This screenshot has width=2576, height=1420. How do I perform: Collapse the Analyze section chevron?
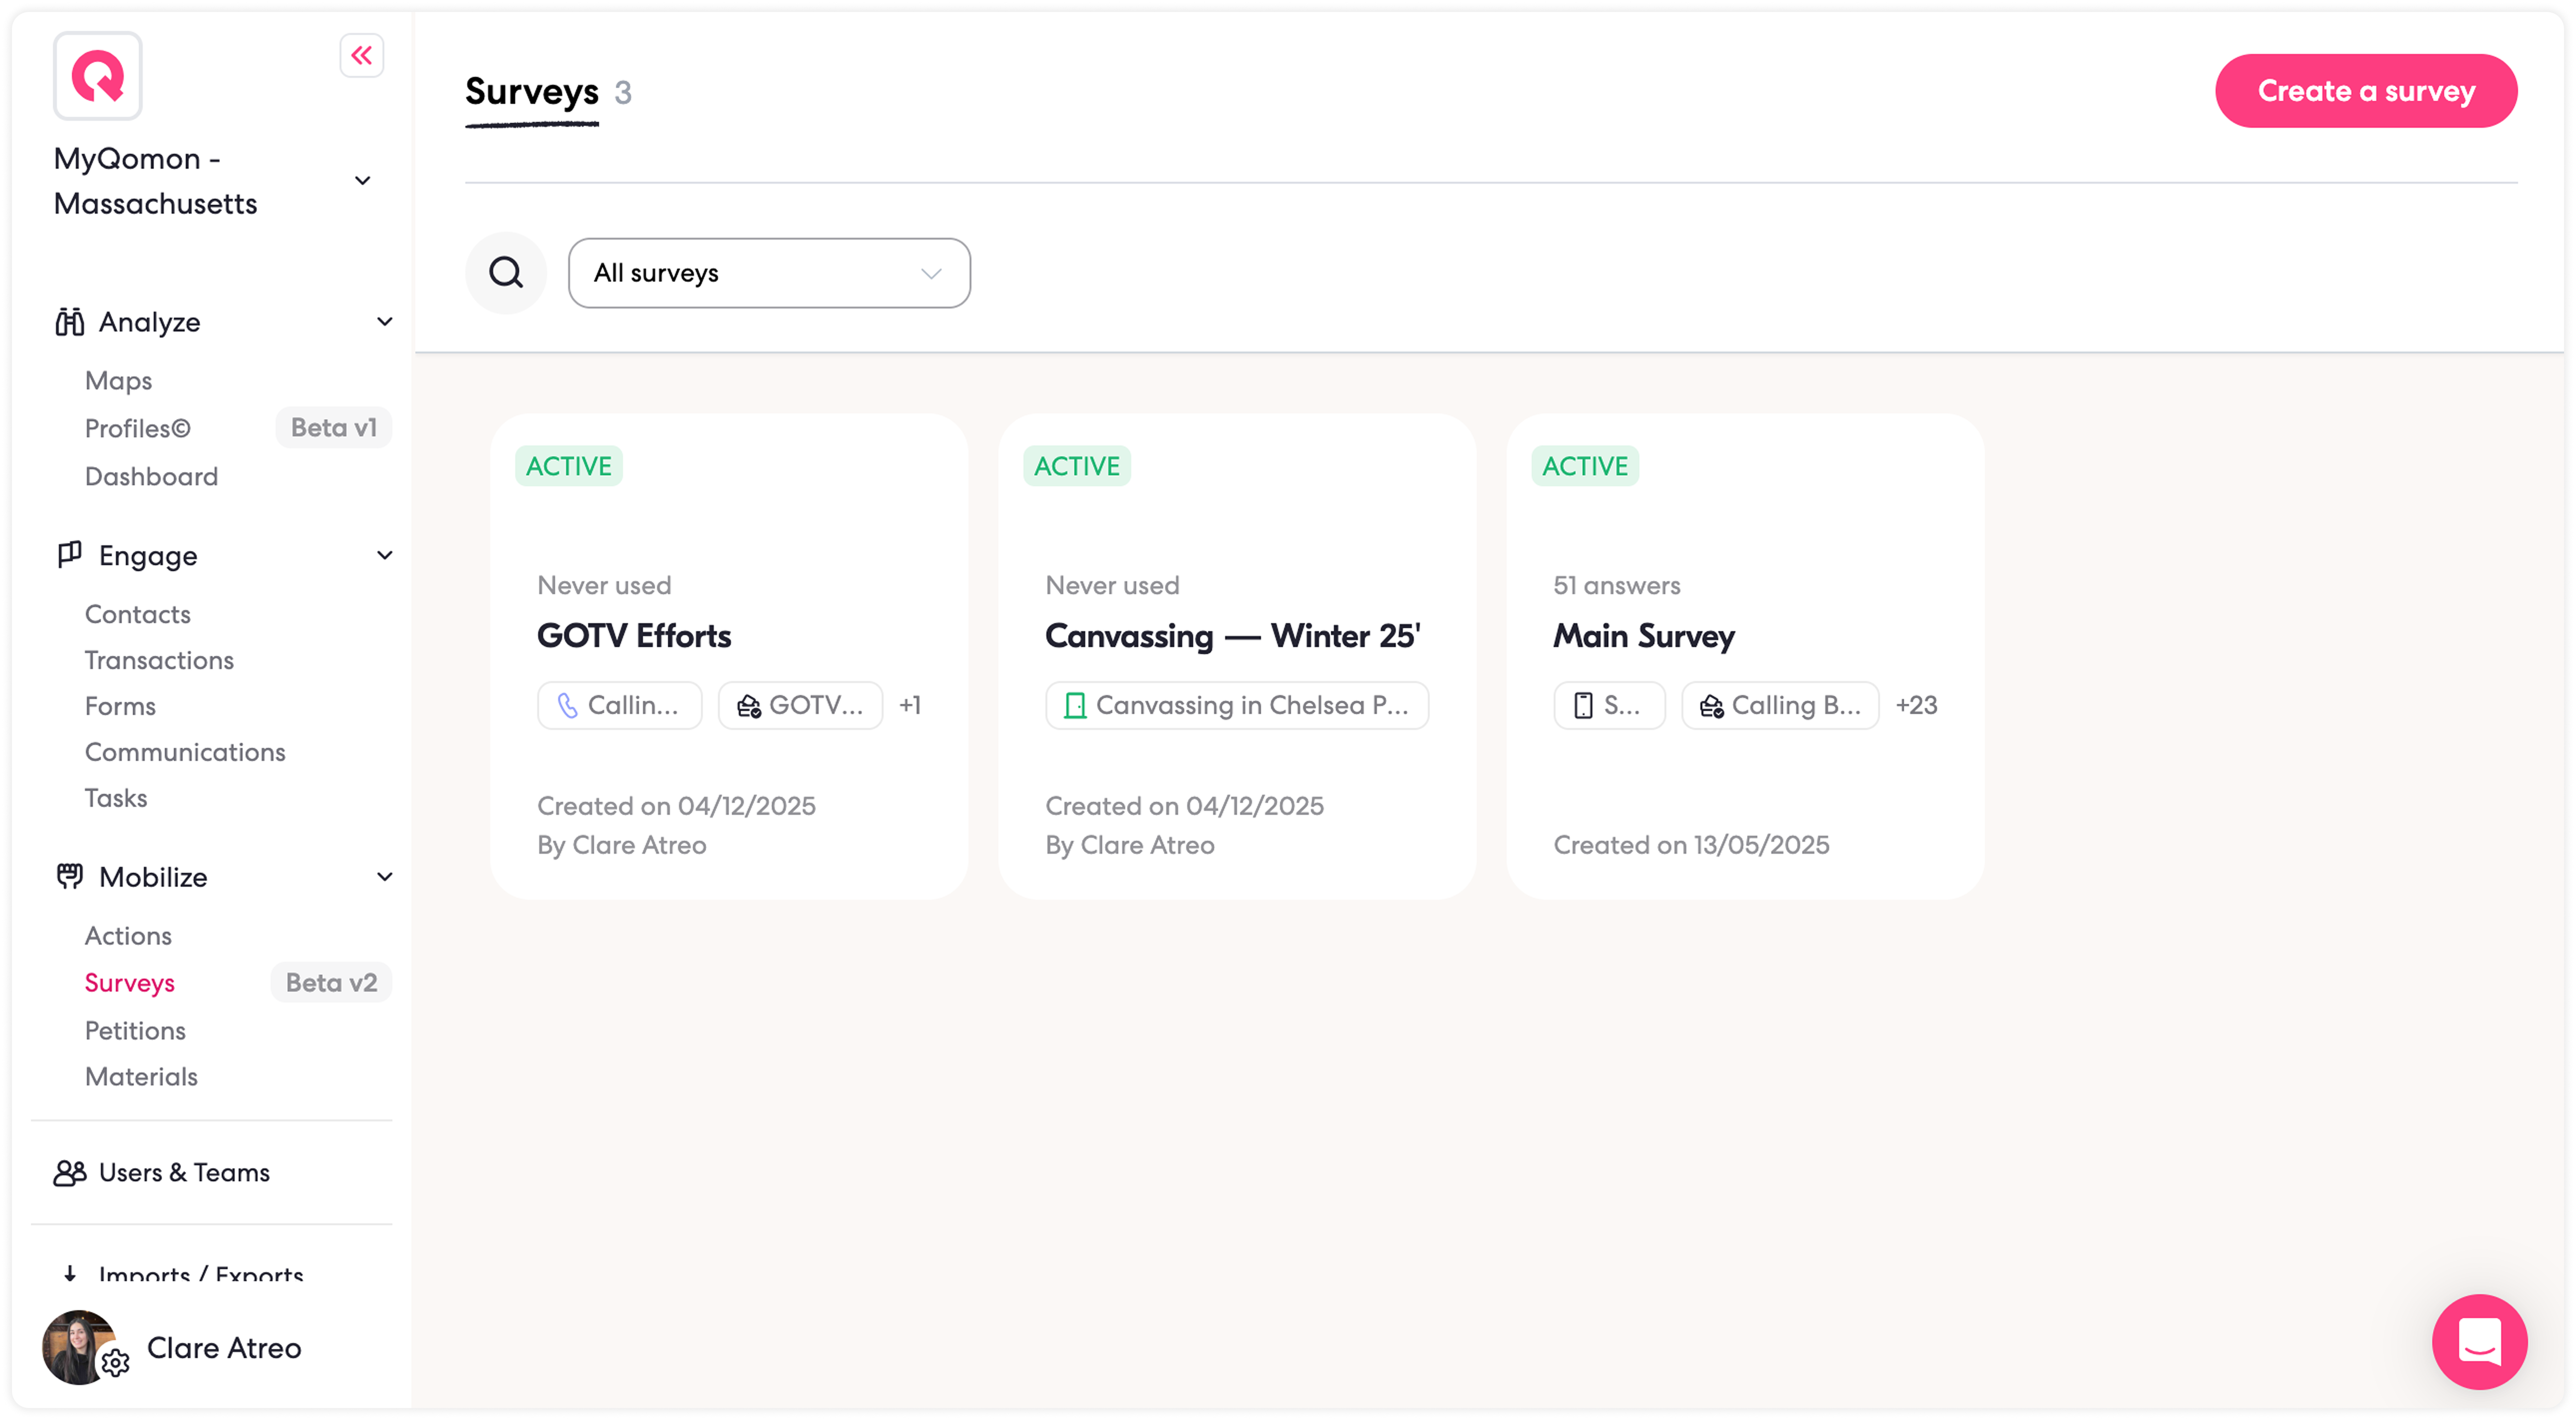(384, 322)
